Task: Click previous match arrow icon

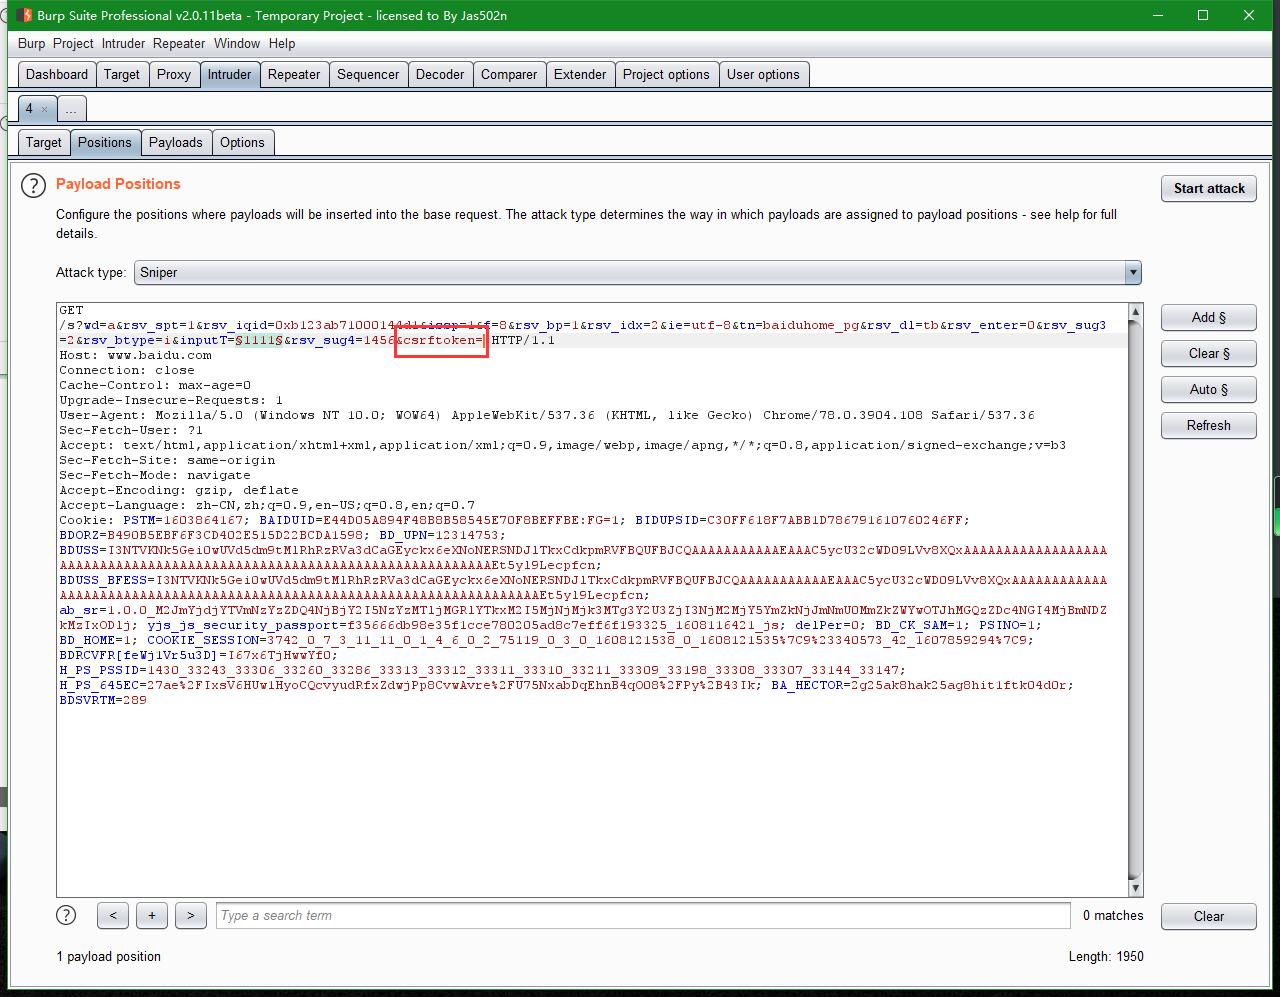Action: click(112, 915)
